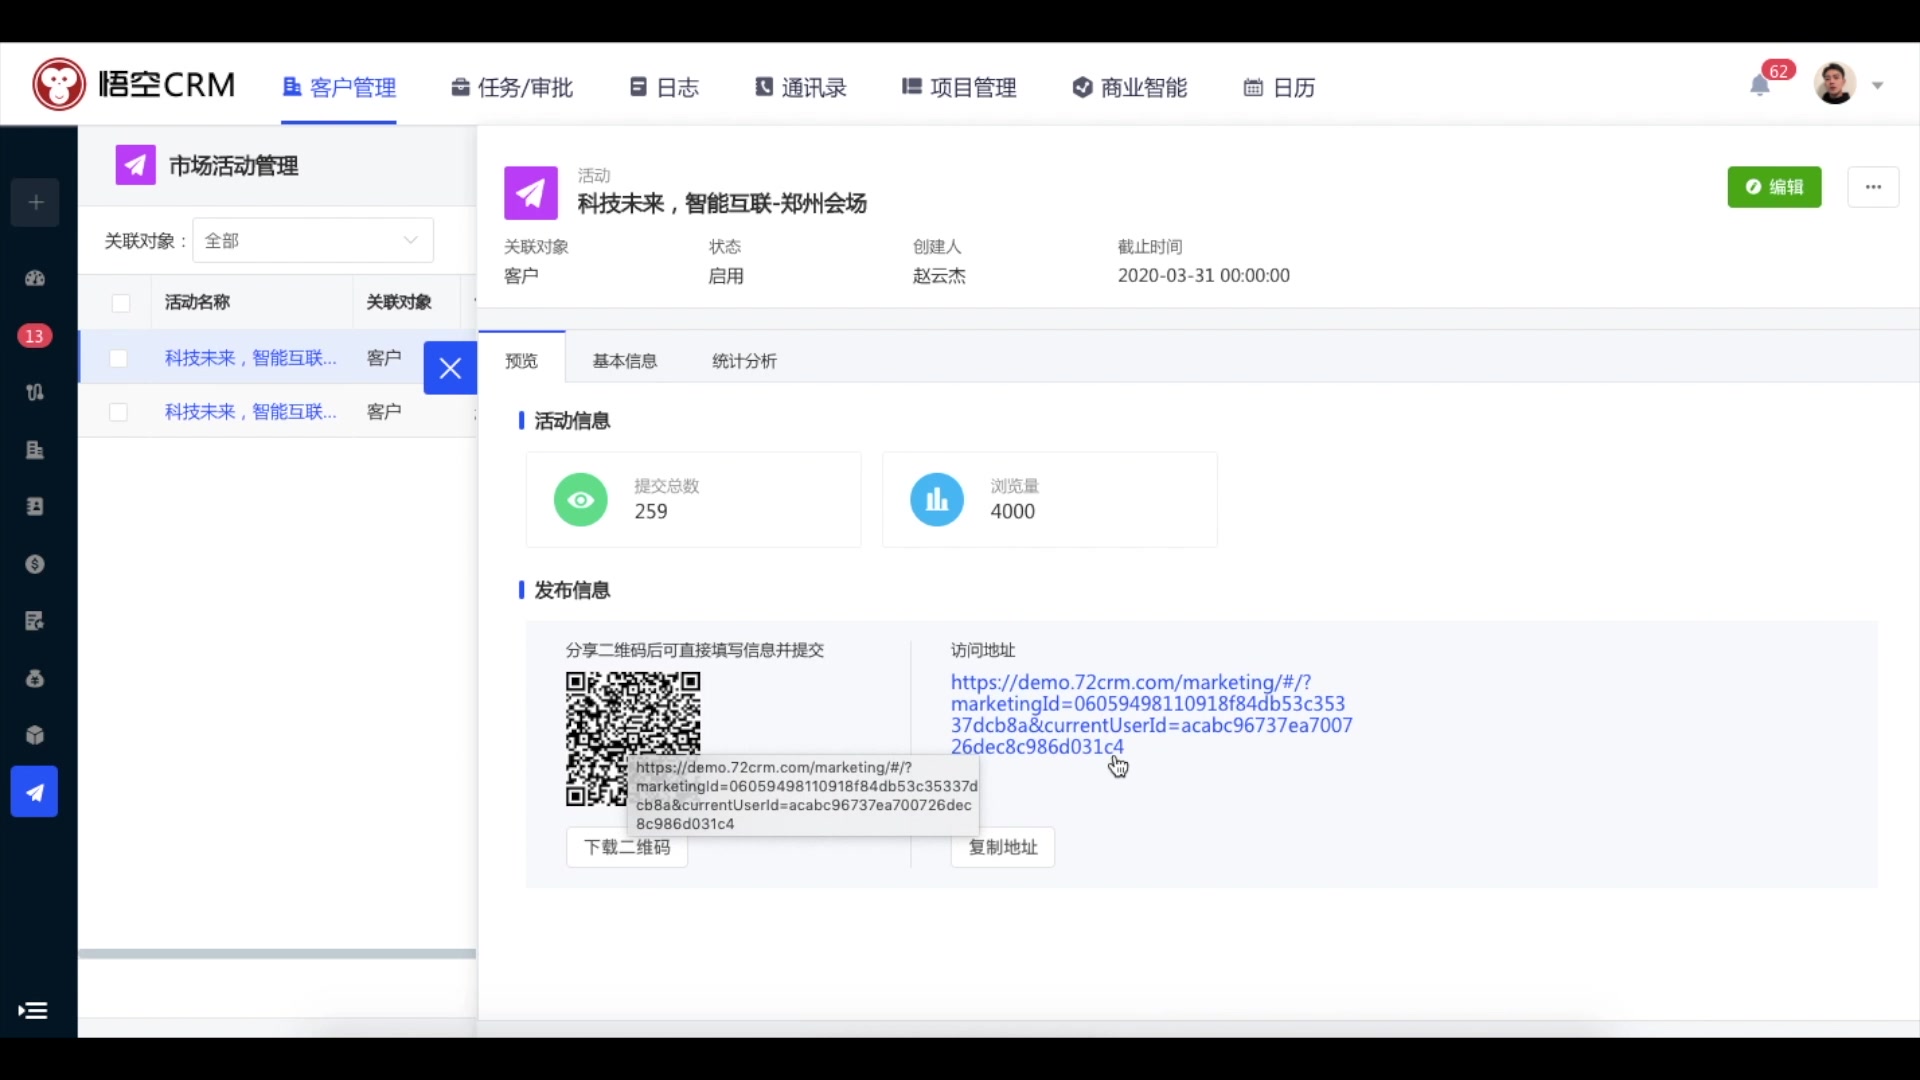1920x1080 pixels.
Task: Click 下载二维码 button
Action: coord(629,847)
